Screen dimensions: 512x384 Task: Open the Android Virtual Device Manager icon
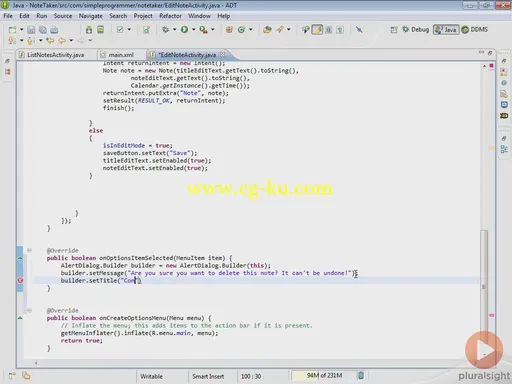[x=100, y=30]
